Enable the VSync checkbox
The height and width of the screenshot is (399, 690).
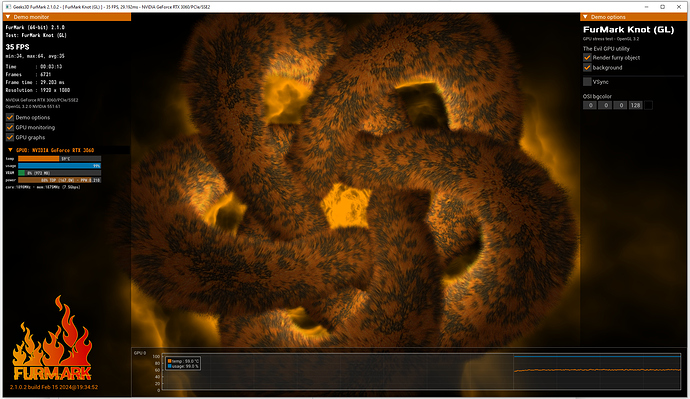click(587, 82)
